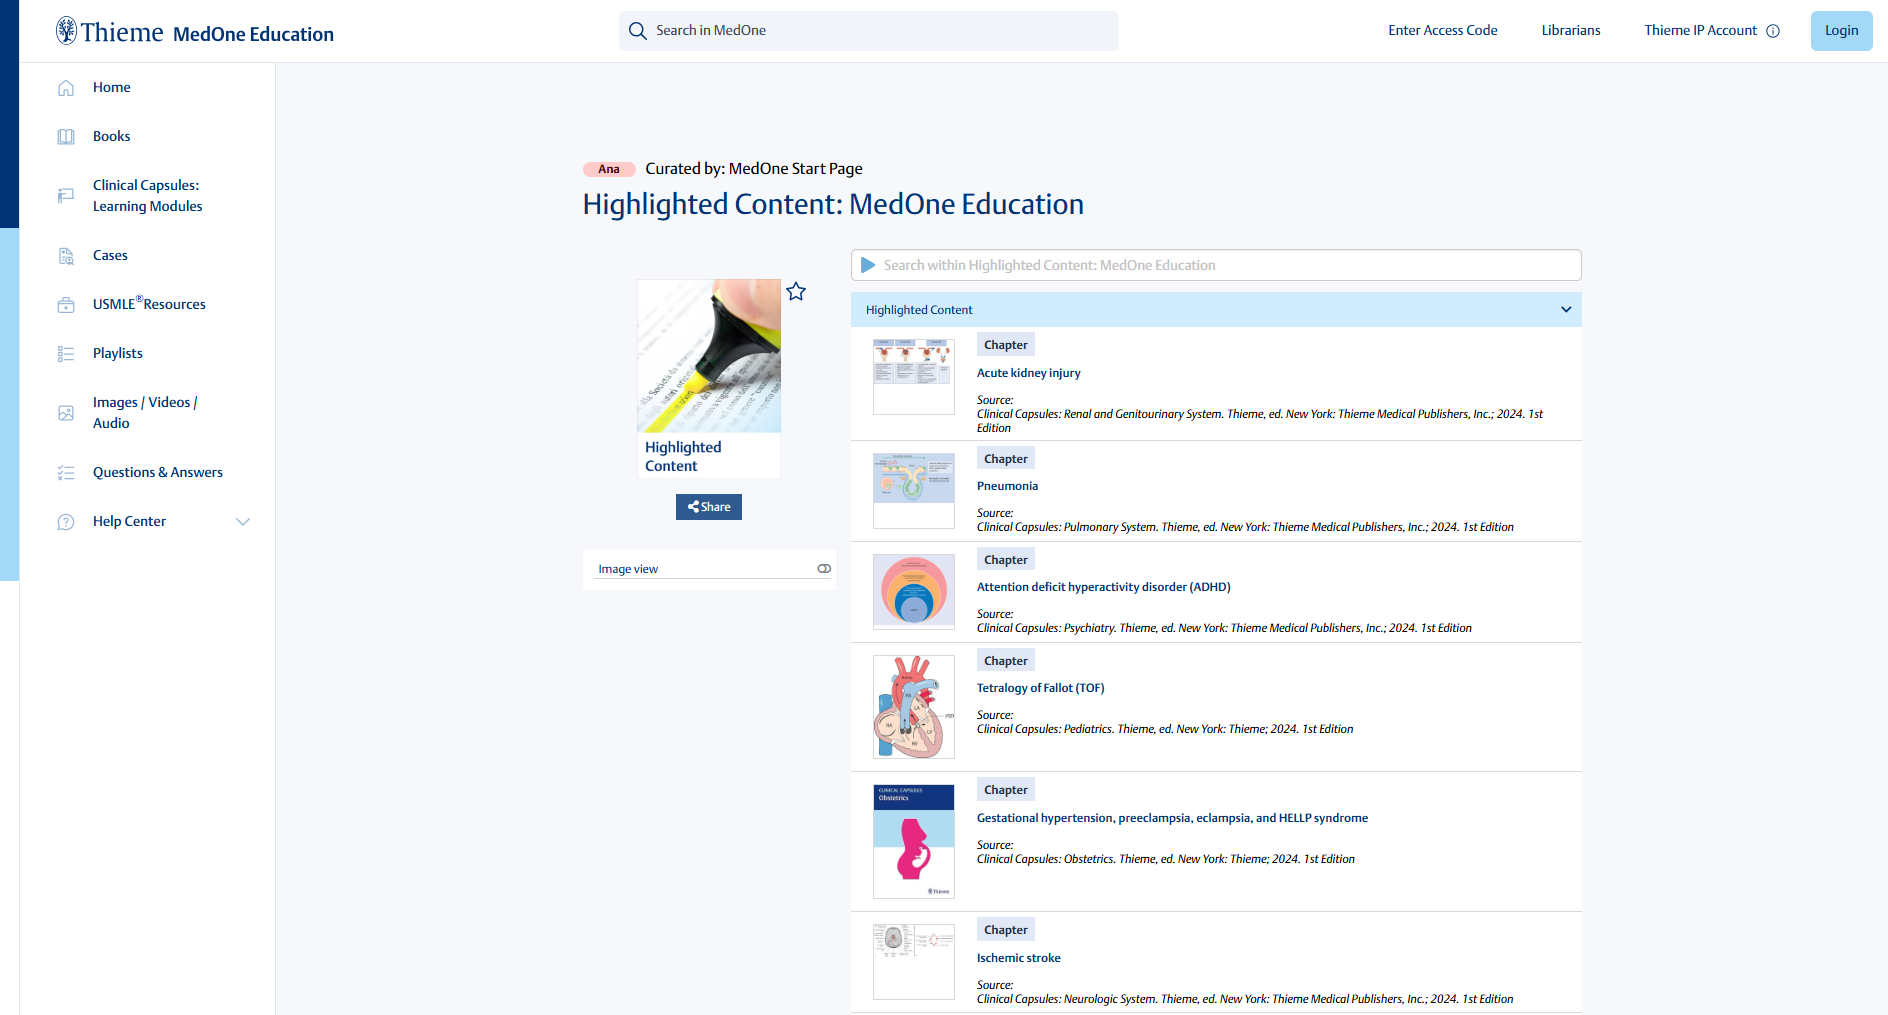Open Home in the sidebar
The width and height of the screenshot is (1888, 1015).
point(112,87)
